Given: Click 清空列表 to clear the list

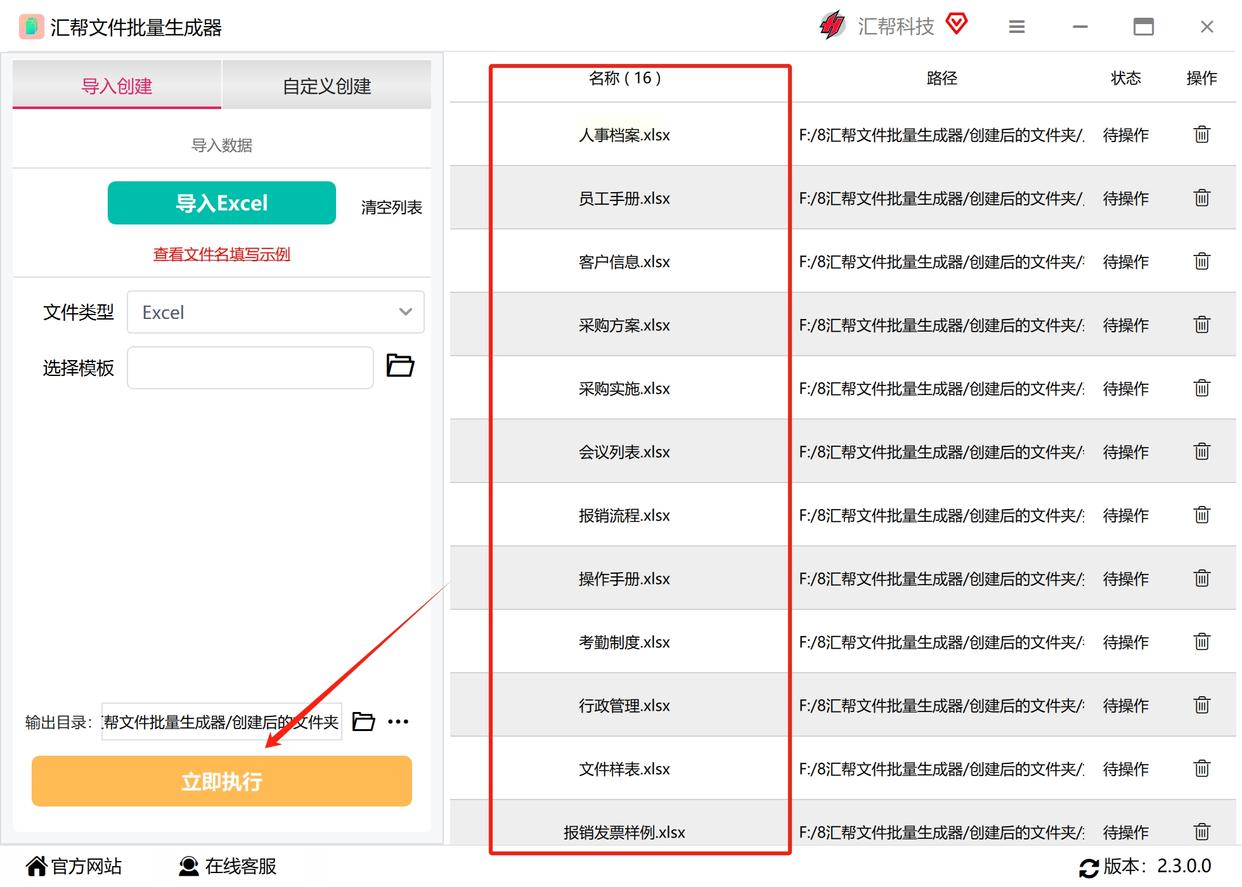Looking at the screenshot, I should (x=392, y=207).
